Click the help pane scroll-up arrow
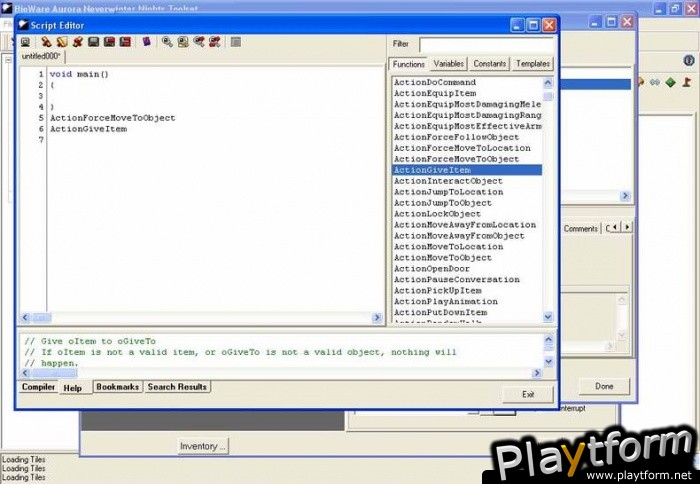 click(x=549, y=340)
